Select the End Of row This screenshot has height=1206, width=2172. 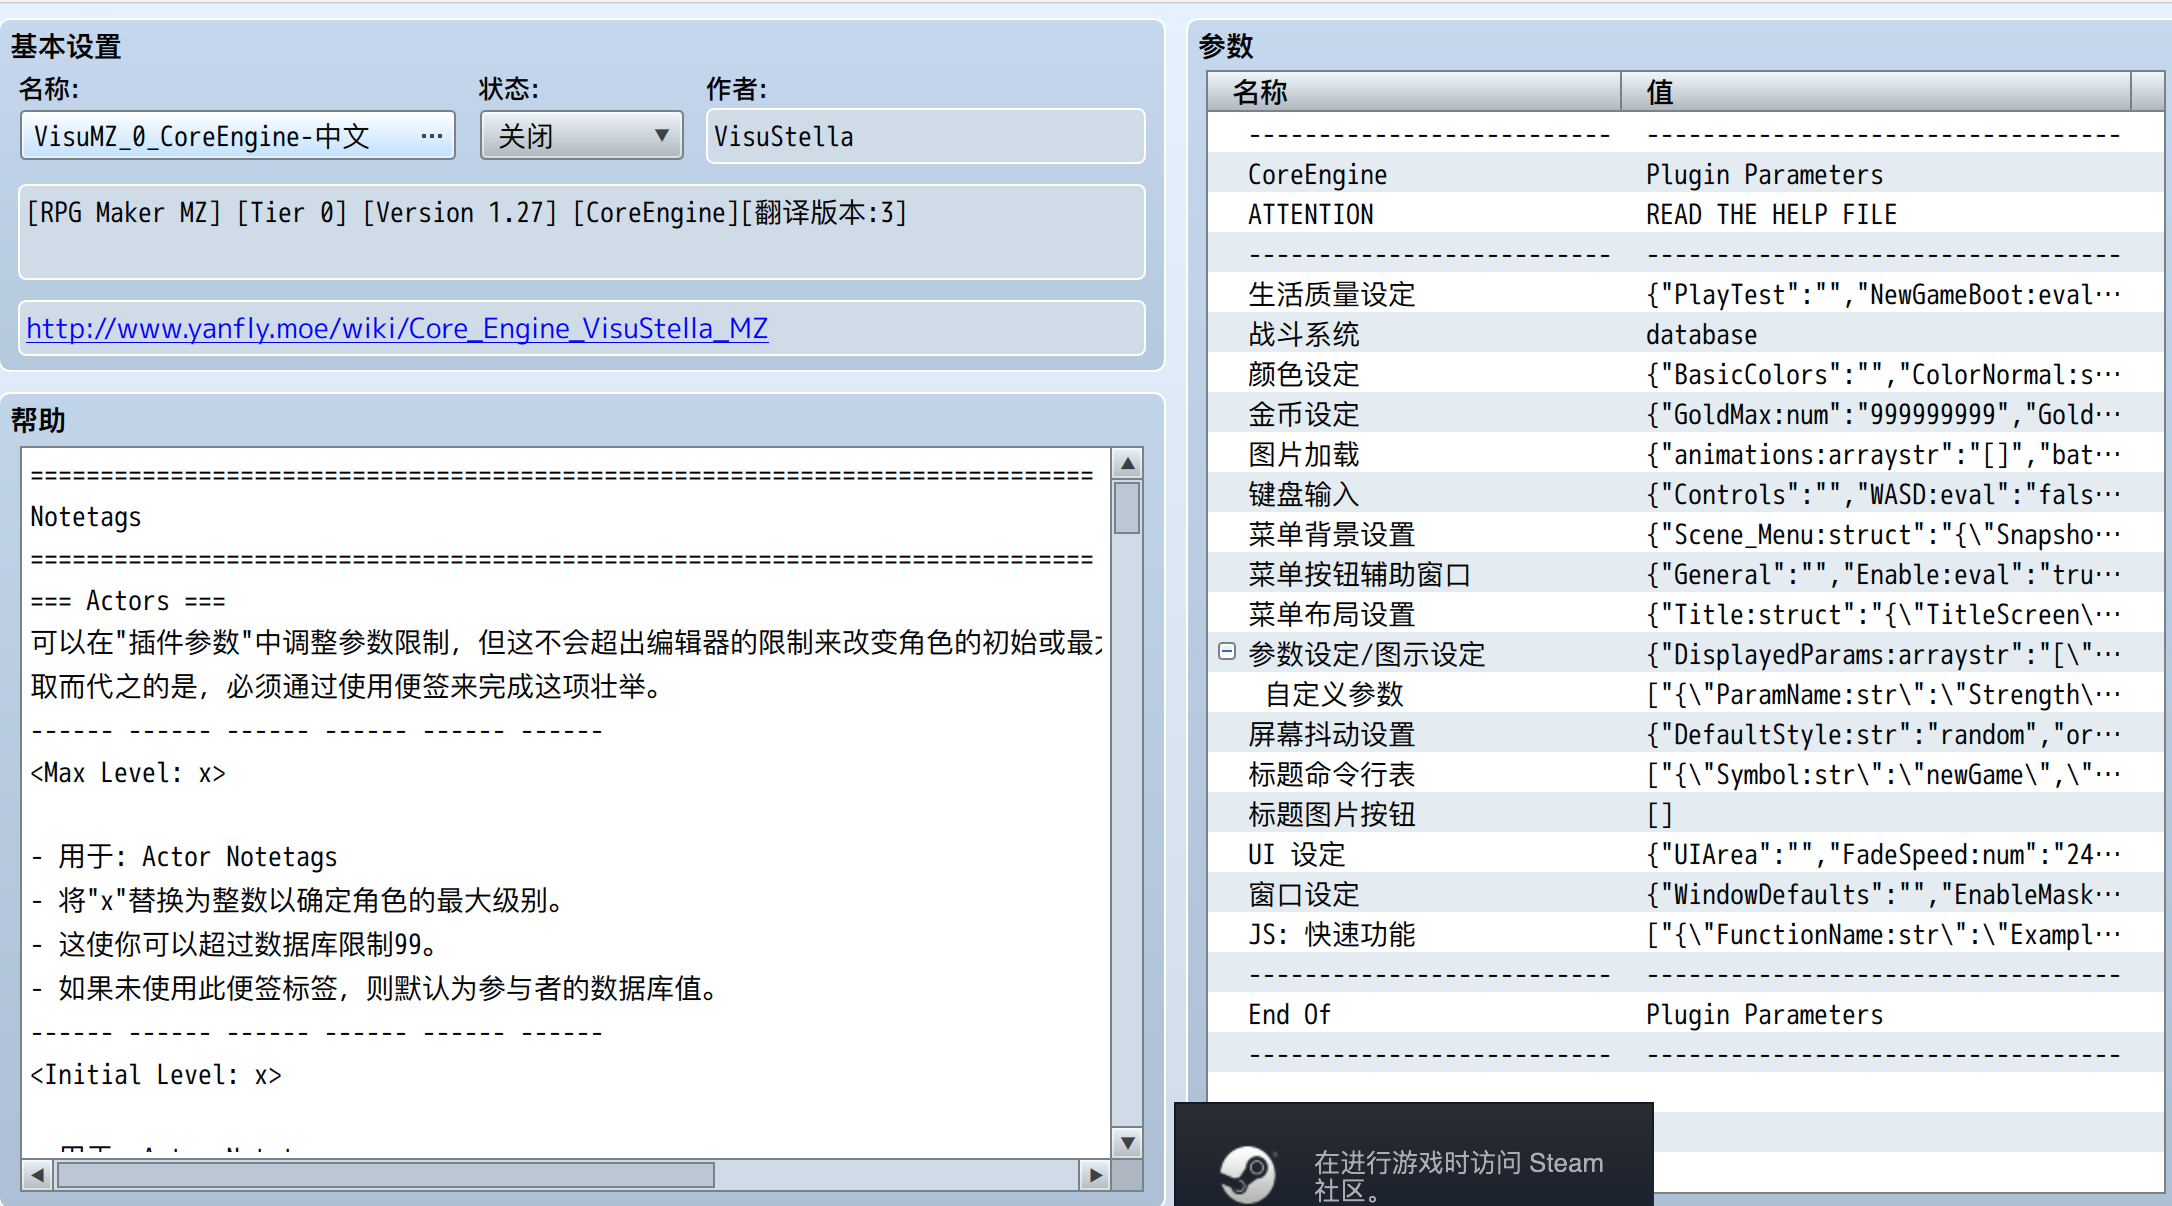click(1685, 1014)
